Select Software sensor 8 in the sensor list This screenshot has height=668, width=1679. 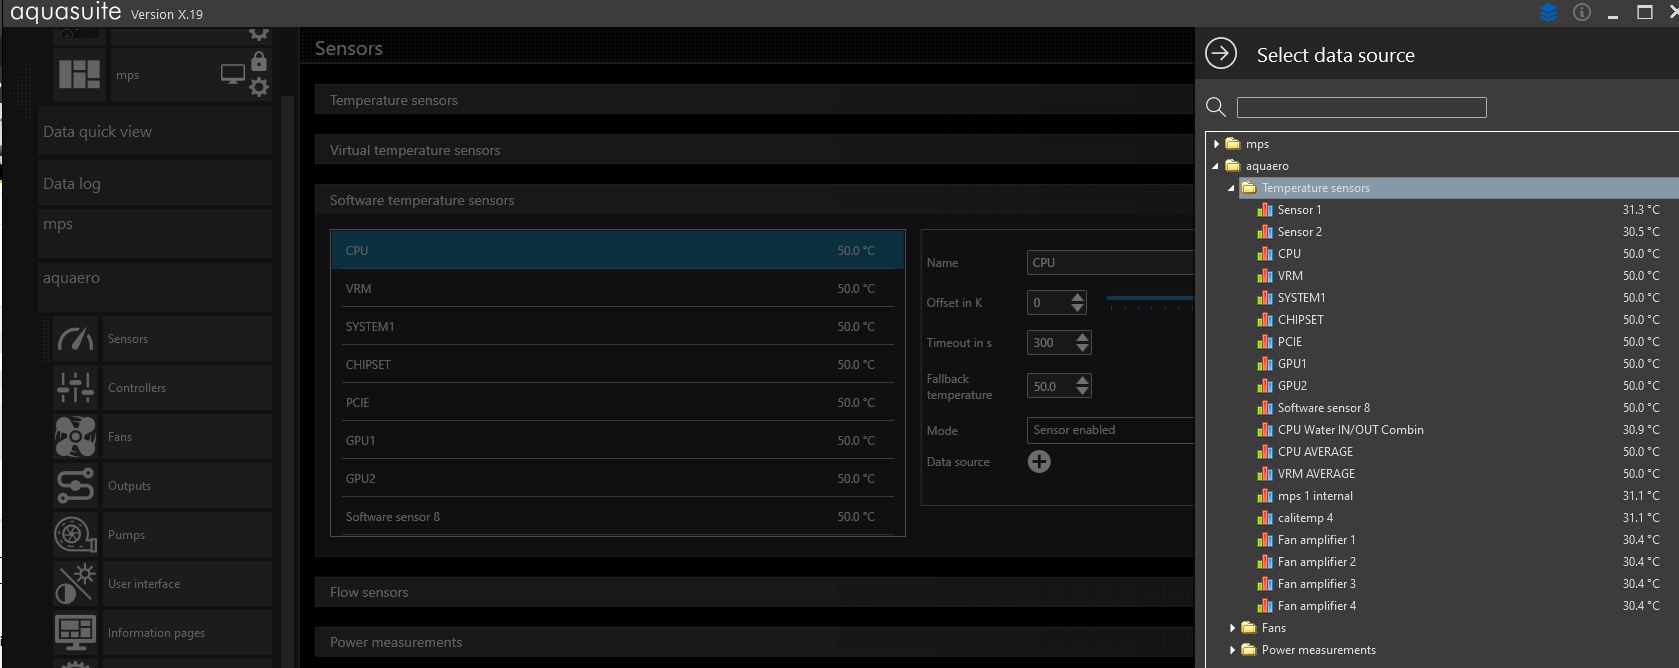(x=617, y=517)
